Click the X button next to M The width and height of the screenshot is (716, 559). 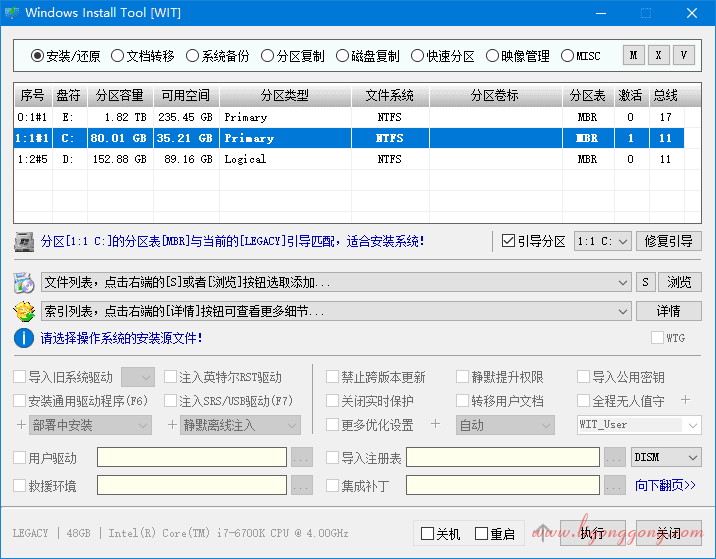point(658,55)
